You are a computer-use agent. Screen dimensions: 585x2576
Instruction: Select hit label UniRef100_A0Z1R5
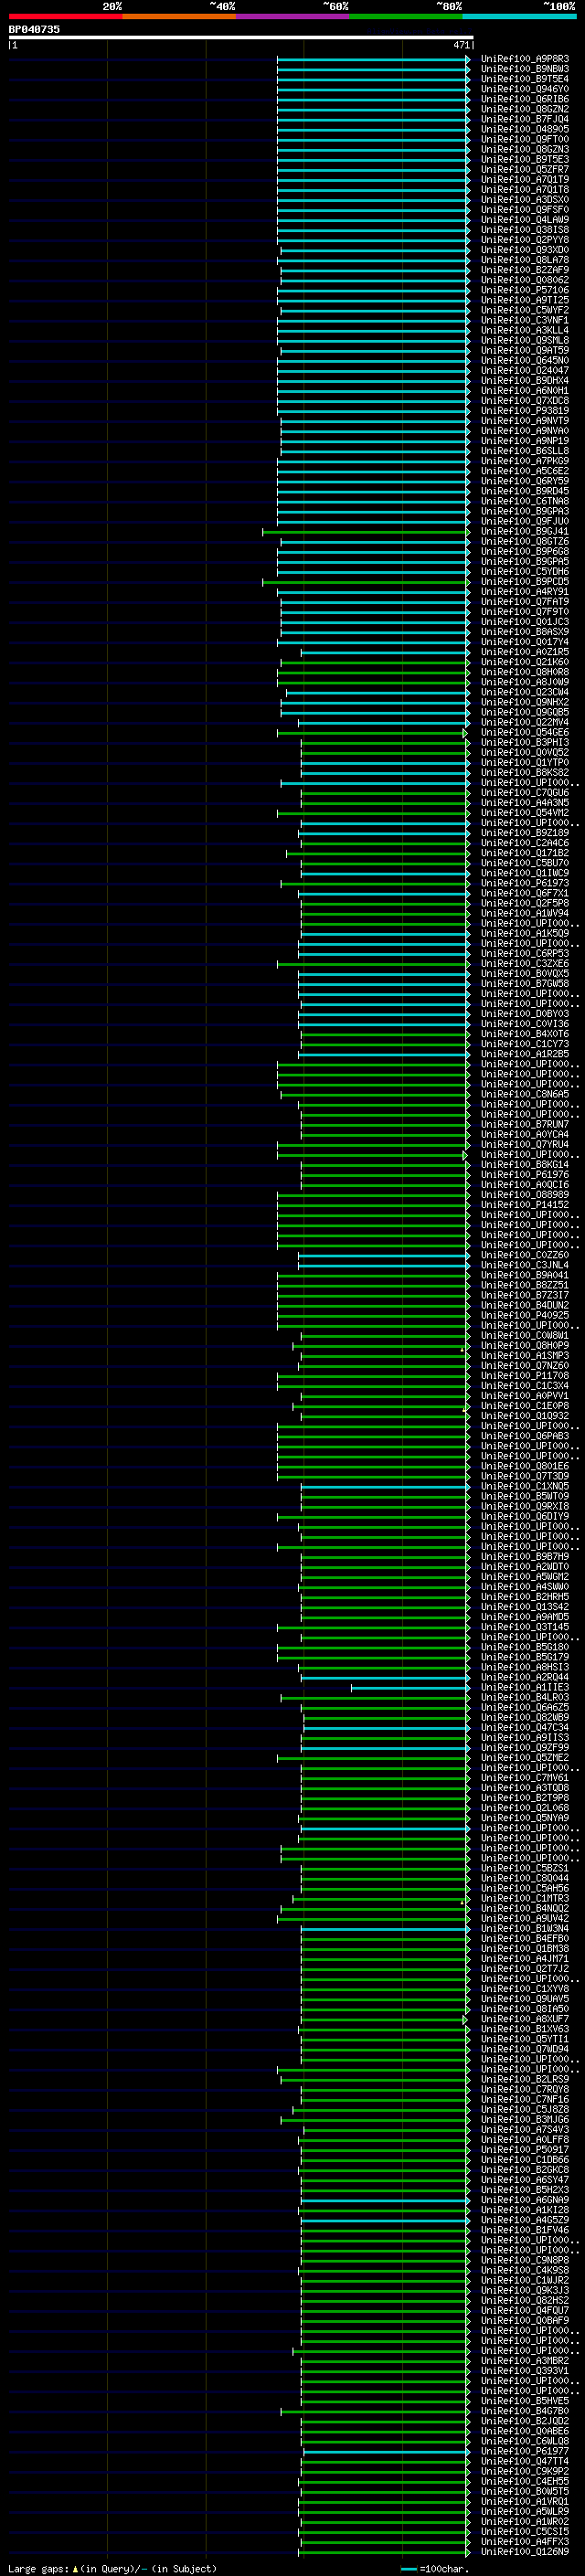pos(524,652)
